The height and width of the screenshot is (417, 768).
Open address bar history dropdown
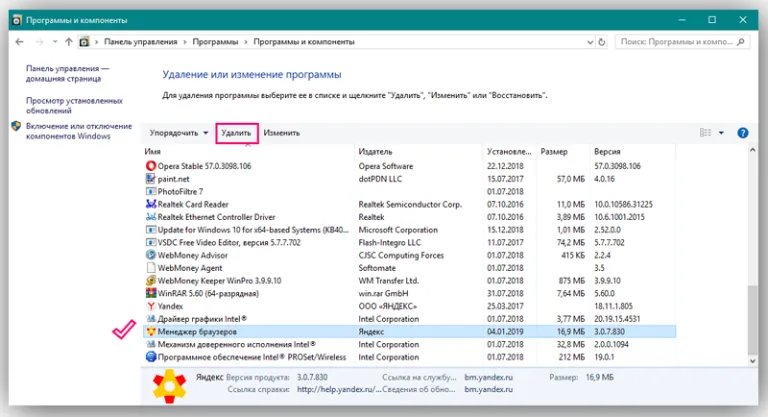pos(590,42)
